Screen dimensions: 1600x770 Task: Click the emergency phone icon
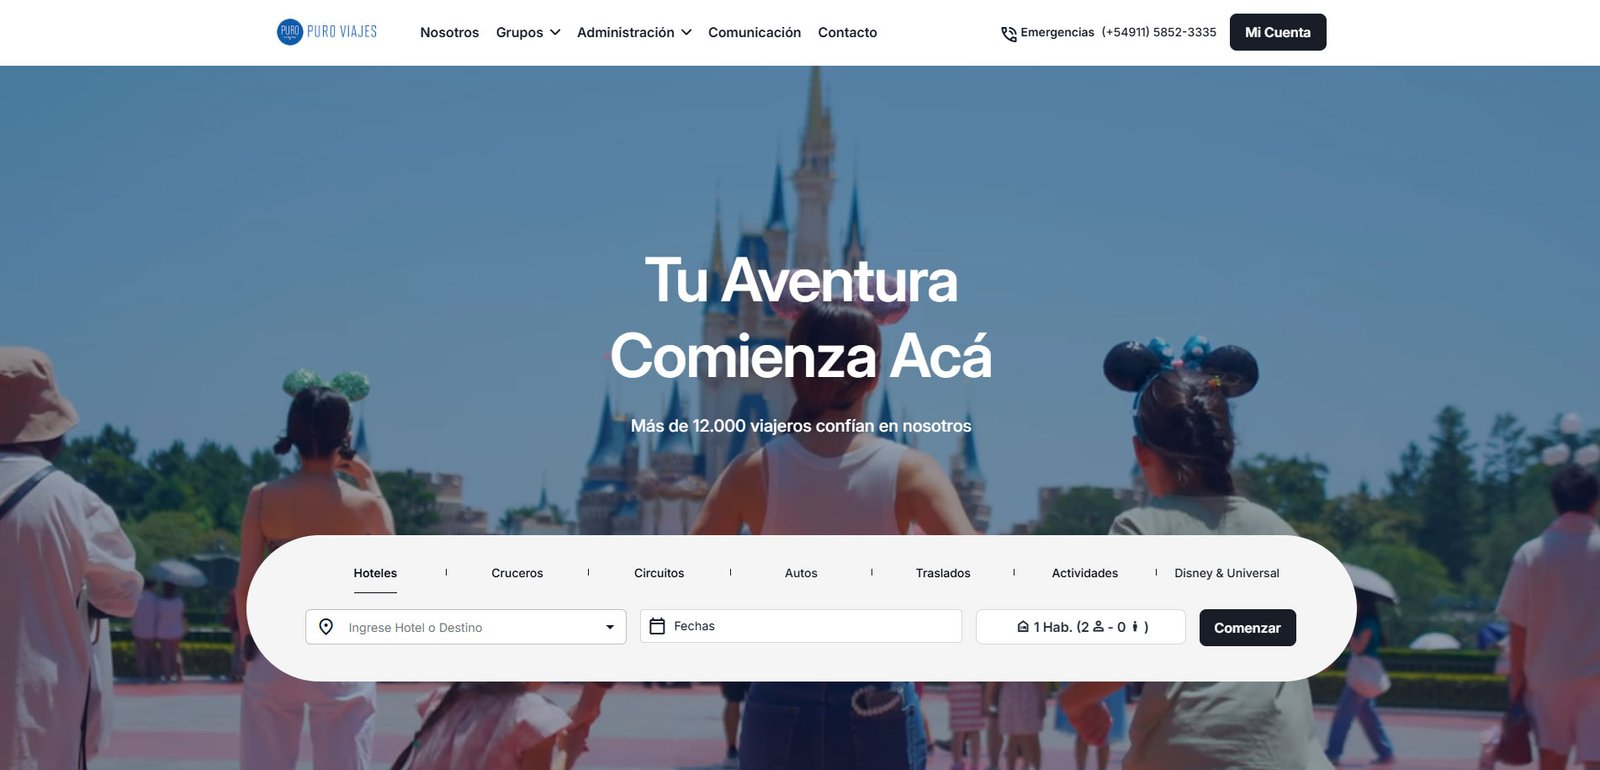[1009, 34]
